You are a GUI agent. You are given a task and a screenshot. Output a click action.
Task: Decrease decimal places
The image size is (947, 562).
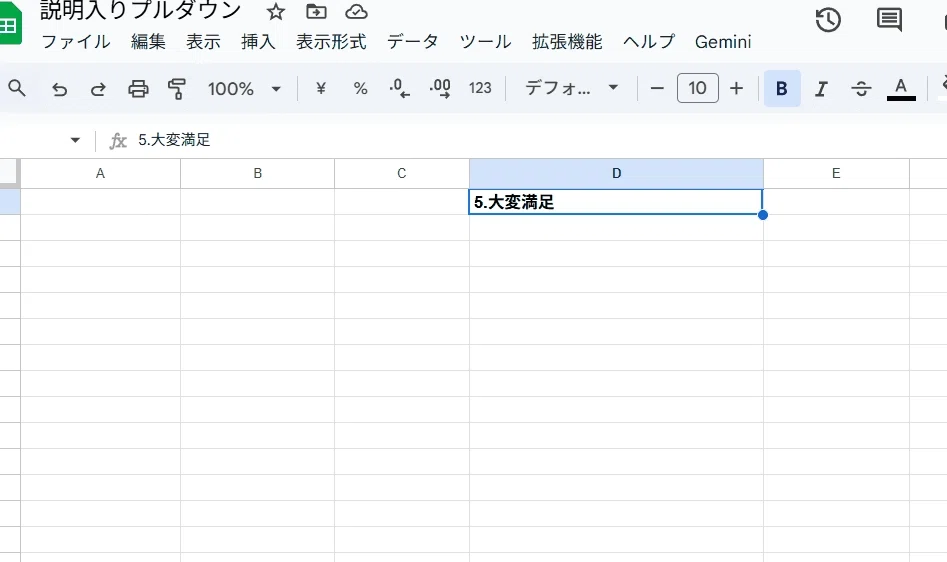pyautogui.click(x=399, y=88)
